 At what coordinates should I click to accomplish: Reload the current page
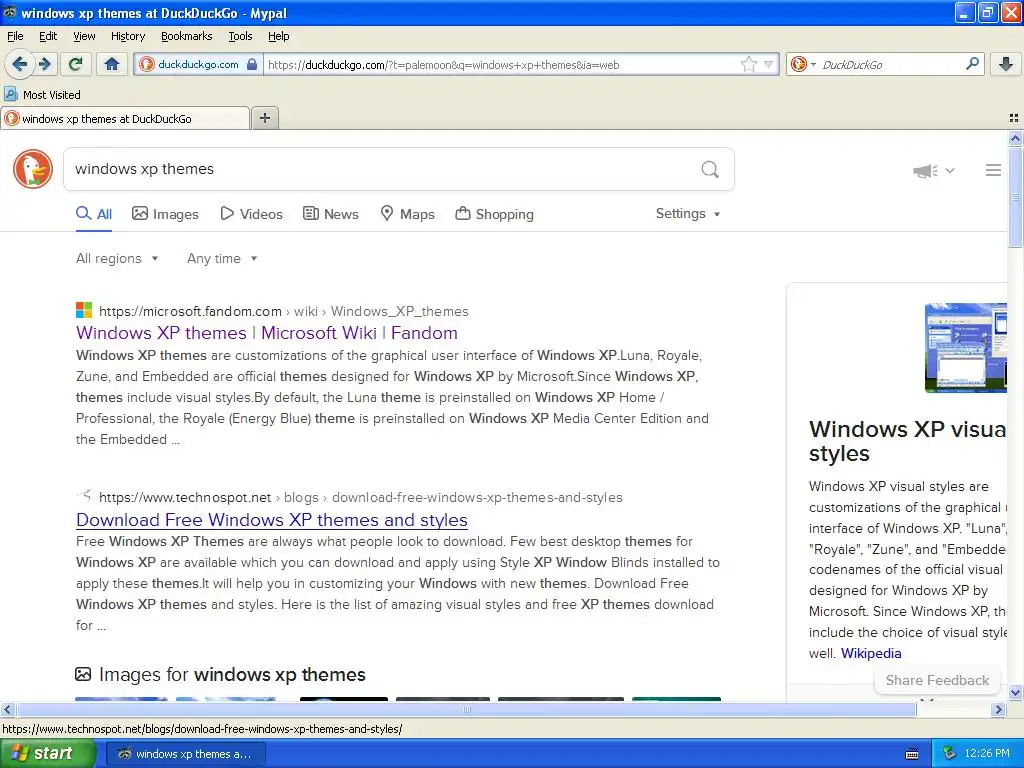pos(75,64)
